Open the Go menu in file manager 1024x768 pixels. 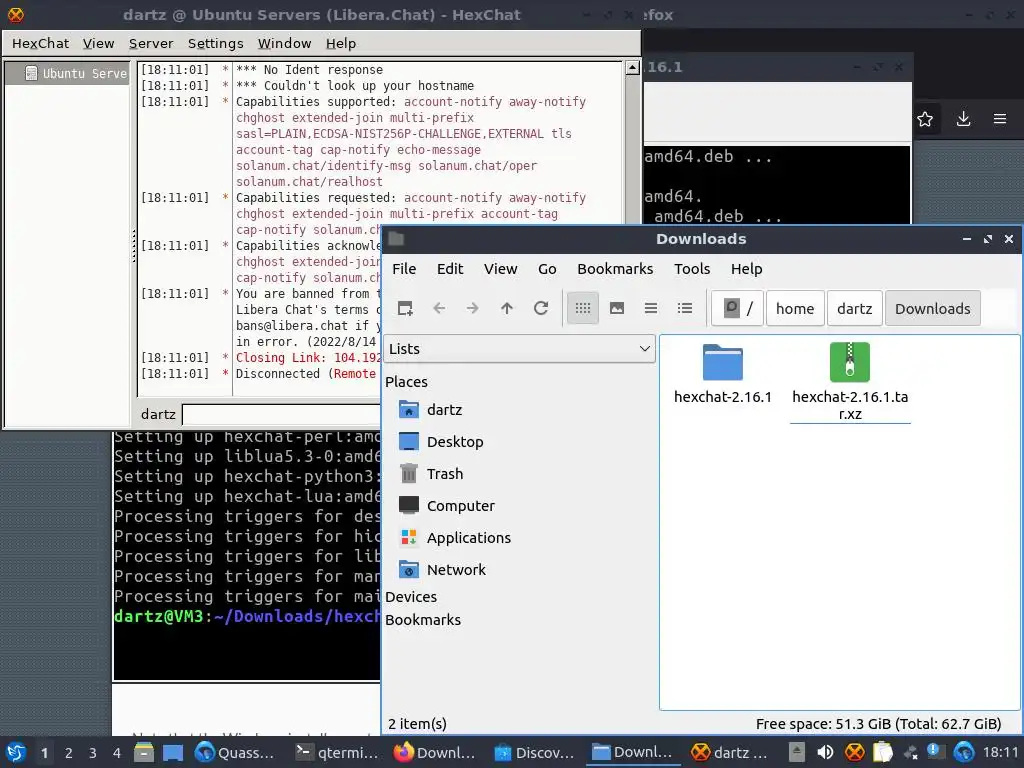(547, 269)
